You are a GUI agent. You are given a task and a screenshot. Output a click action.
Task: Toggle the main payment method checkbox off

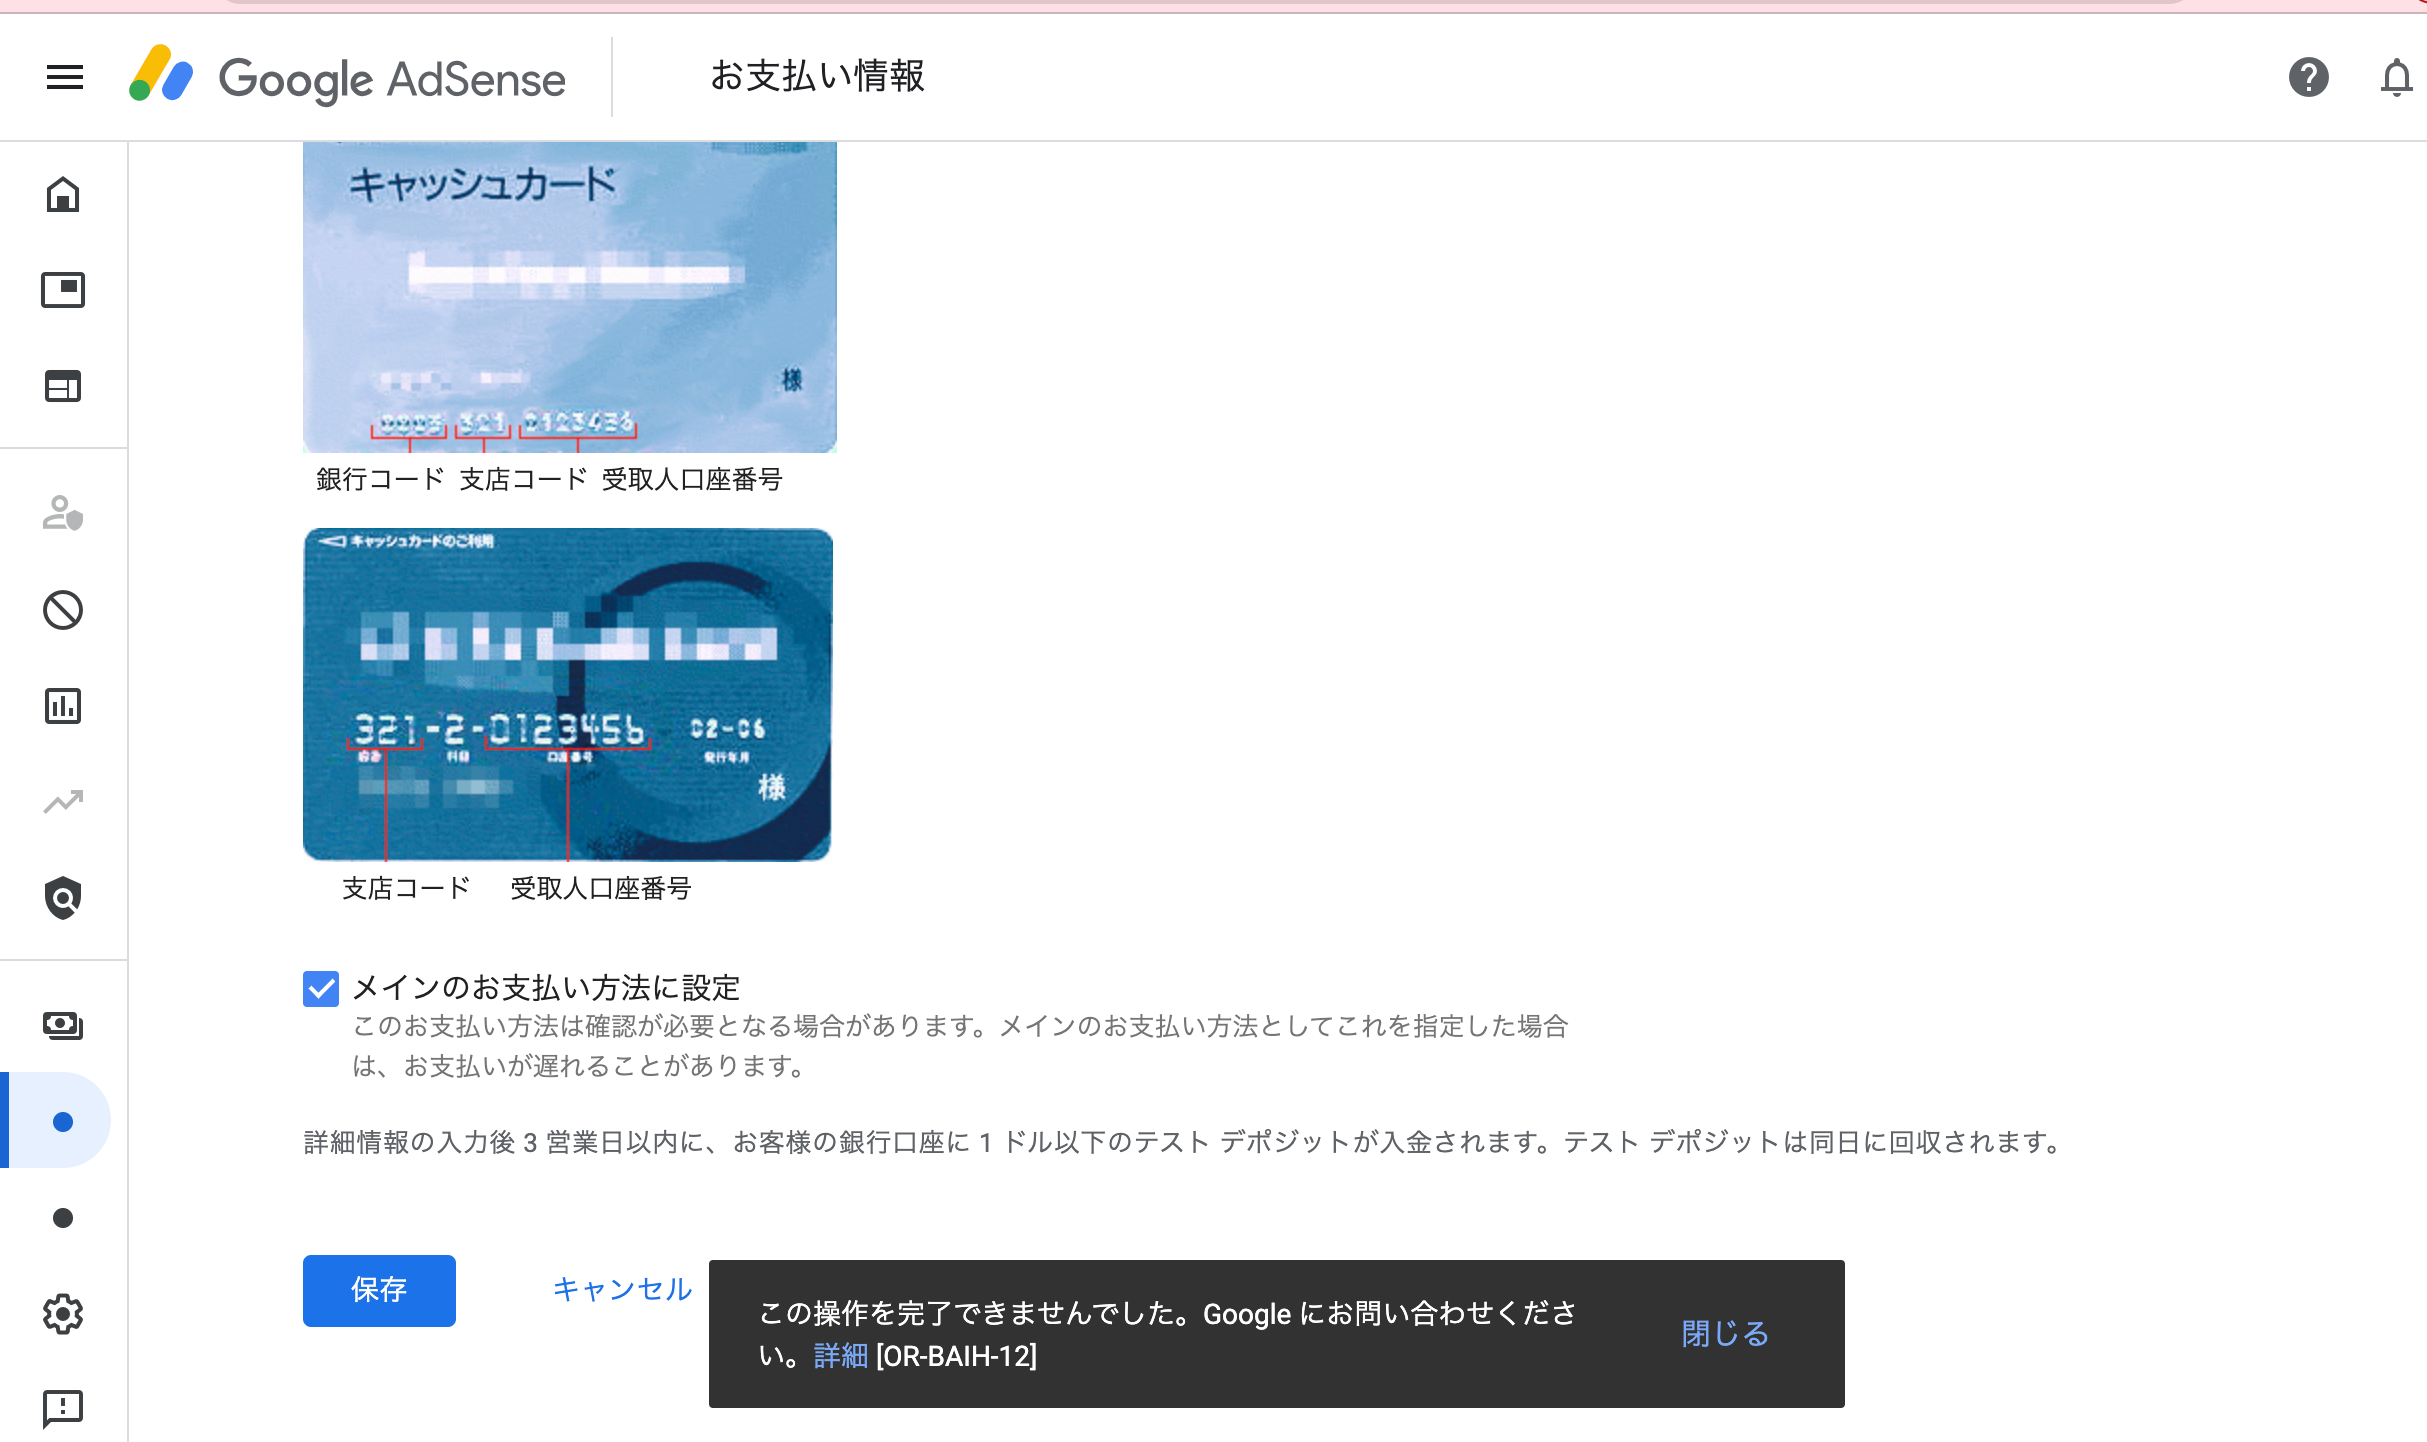(x=320, y=989)
